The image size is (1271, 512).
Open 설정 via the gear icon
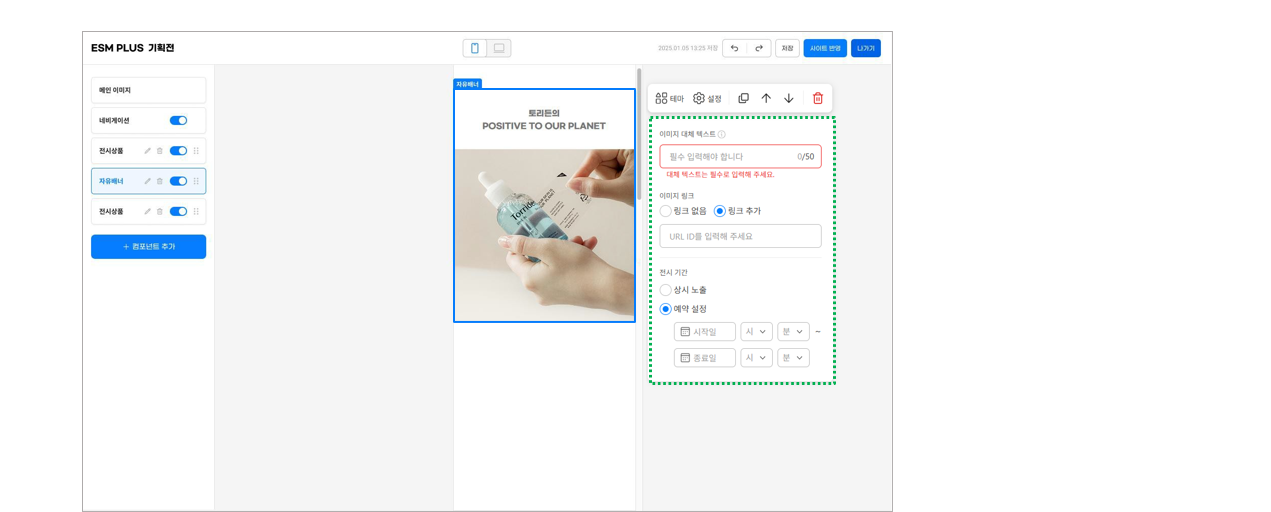(707, 98)
